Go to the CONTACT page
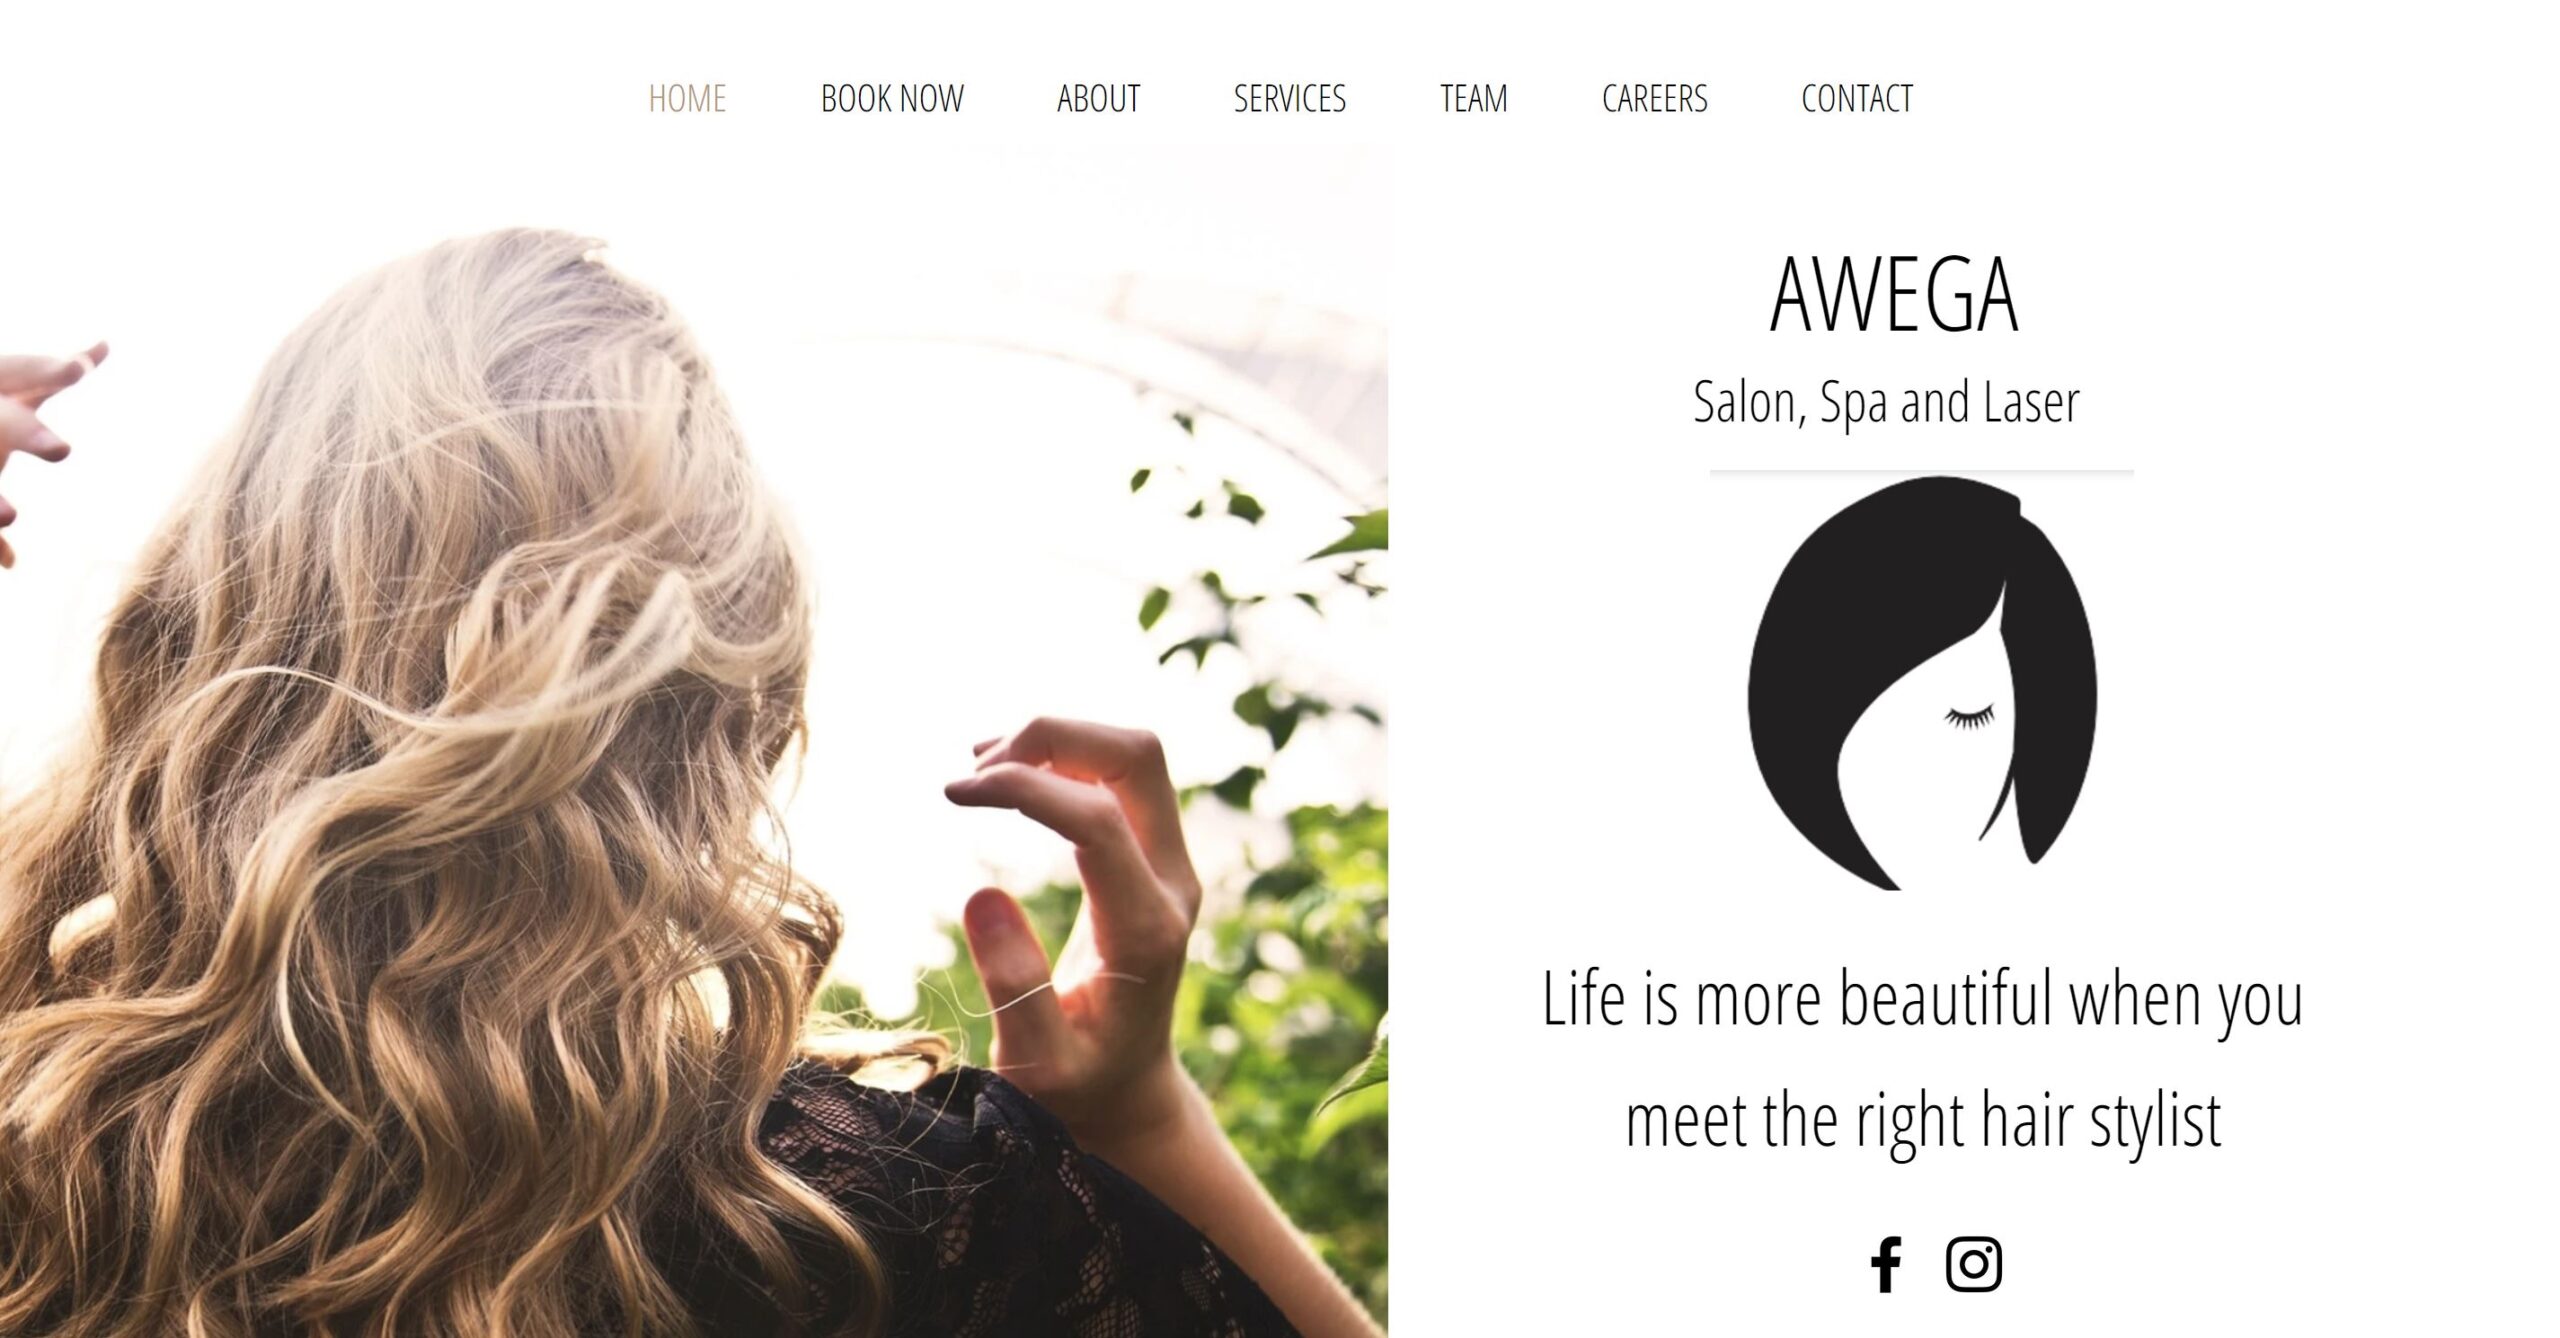Screen dimensions: 2560x1338 [x=1856, y=98]
